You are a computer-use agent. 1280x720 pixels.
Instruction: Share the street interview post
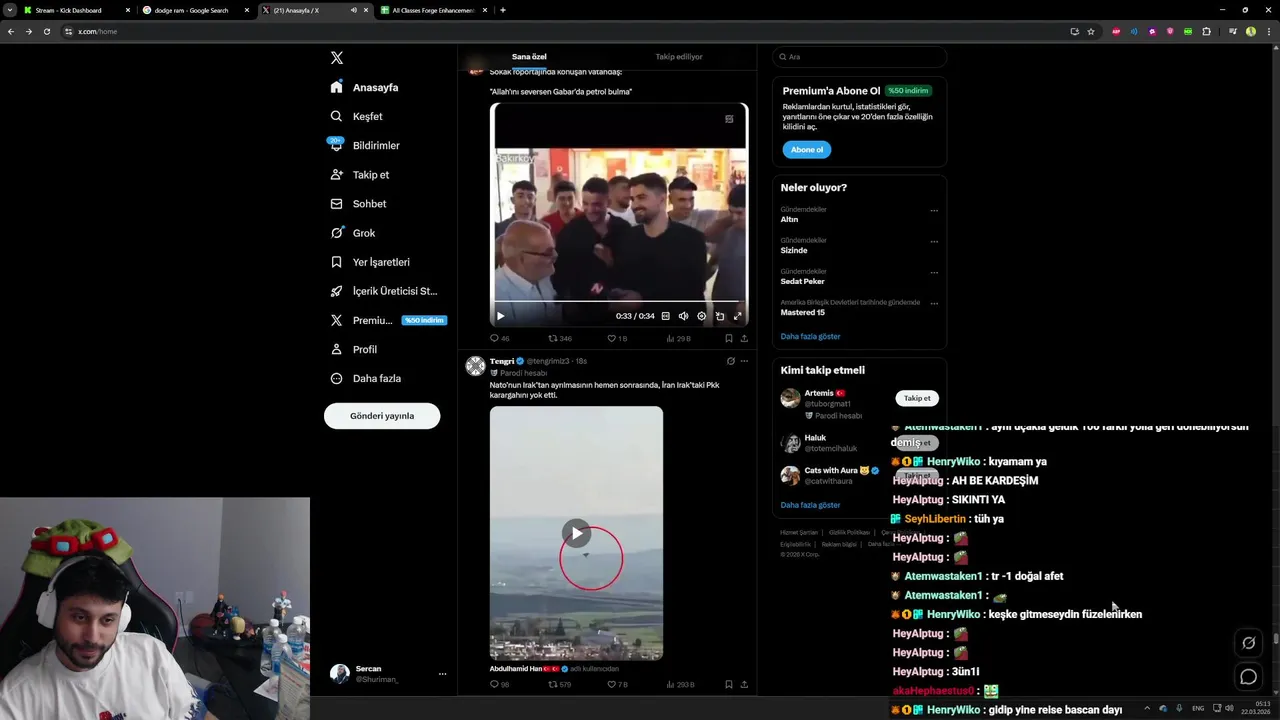pyautogui.click(x=744, y=338)
